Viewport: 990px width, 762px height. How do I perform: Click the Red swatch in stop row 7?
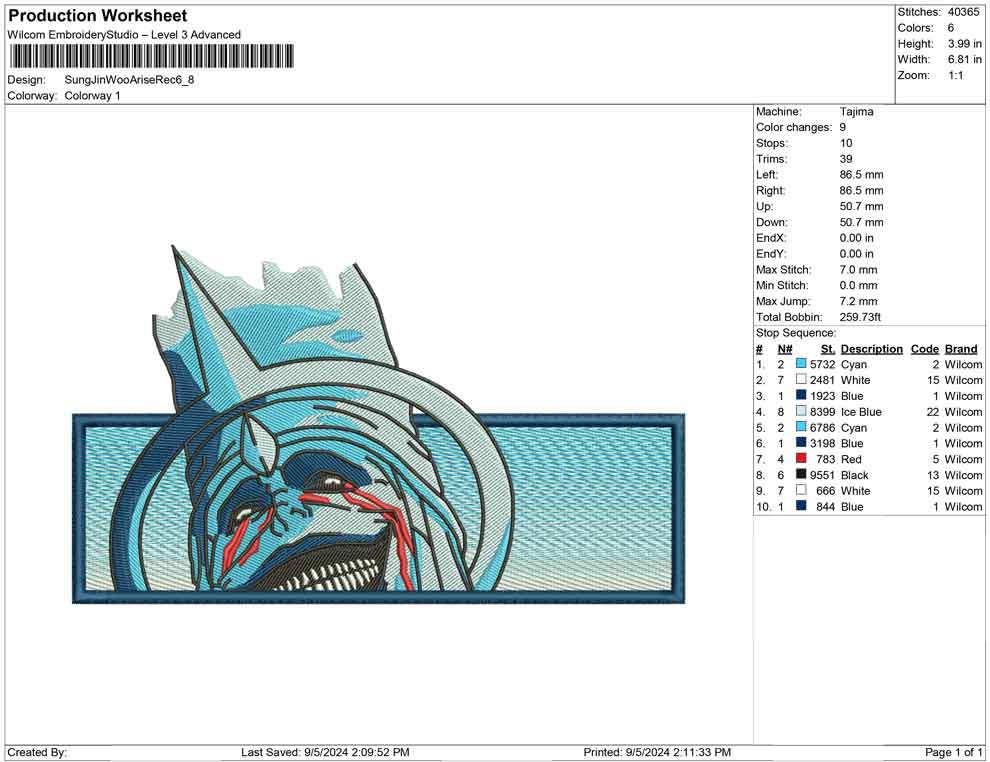point(801,458)
